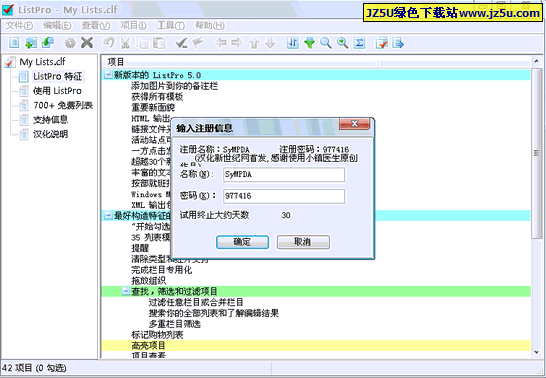The width and height of the screenshot is (546, 378).
Task: Click the find next magnifier icon
Action: (x=343, y=43)
